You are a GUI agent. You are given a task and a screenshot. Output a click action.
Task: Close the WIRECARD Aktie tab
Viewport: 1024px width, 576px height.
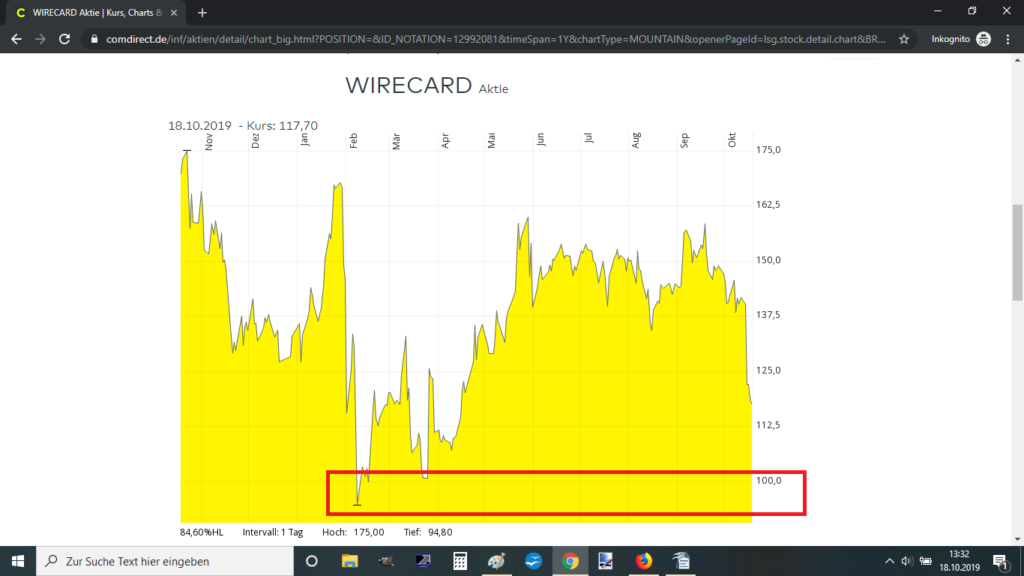[174, 12]
